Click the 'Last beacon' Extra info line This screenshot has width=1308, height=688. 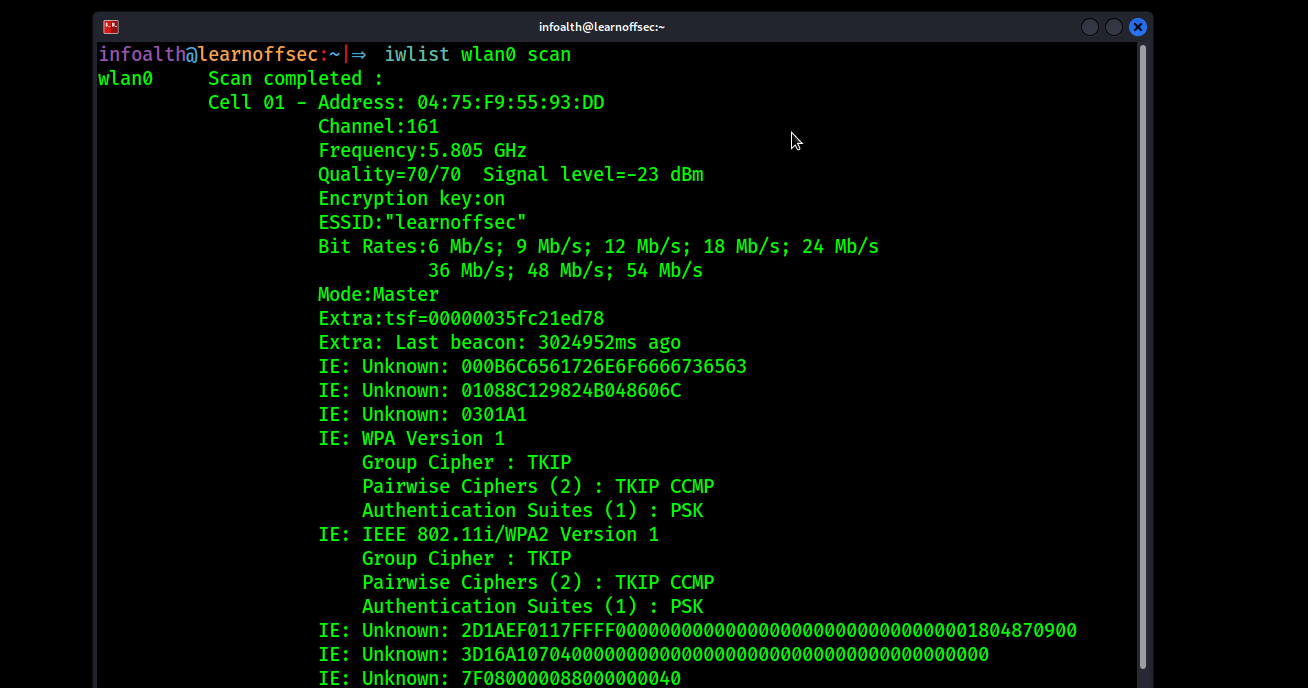(x=499, y=342)
